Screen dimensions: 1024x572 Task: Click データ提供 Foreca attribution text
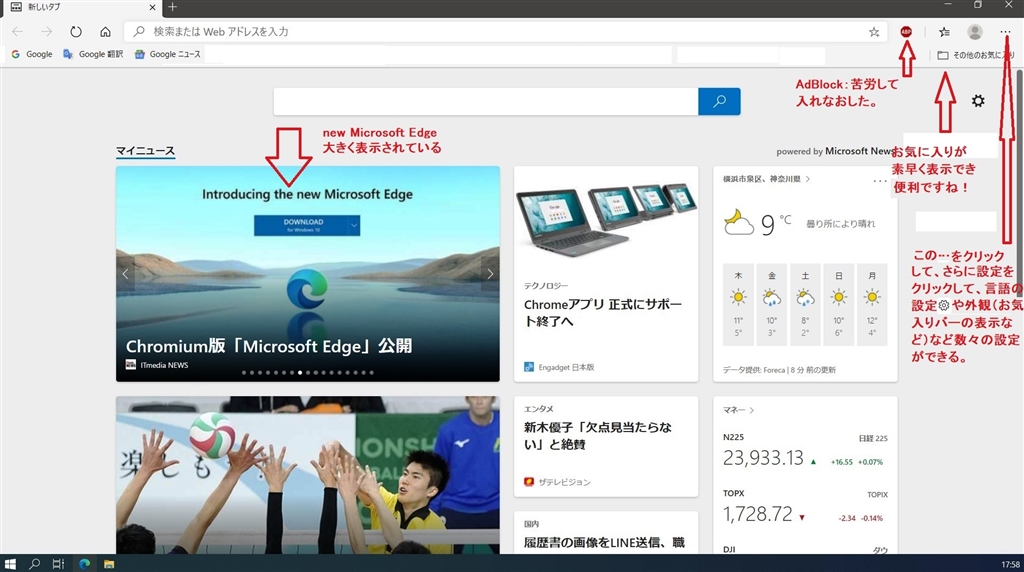tap(779, 370)
